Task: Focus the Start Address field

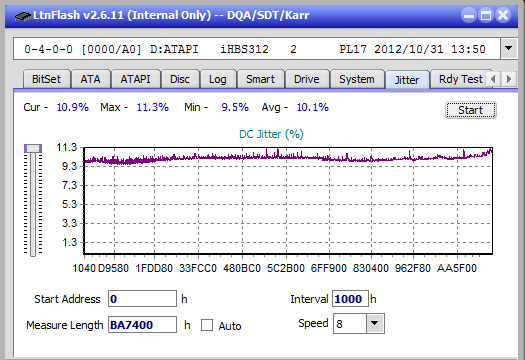Action: click(142, 299)
